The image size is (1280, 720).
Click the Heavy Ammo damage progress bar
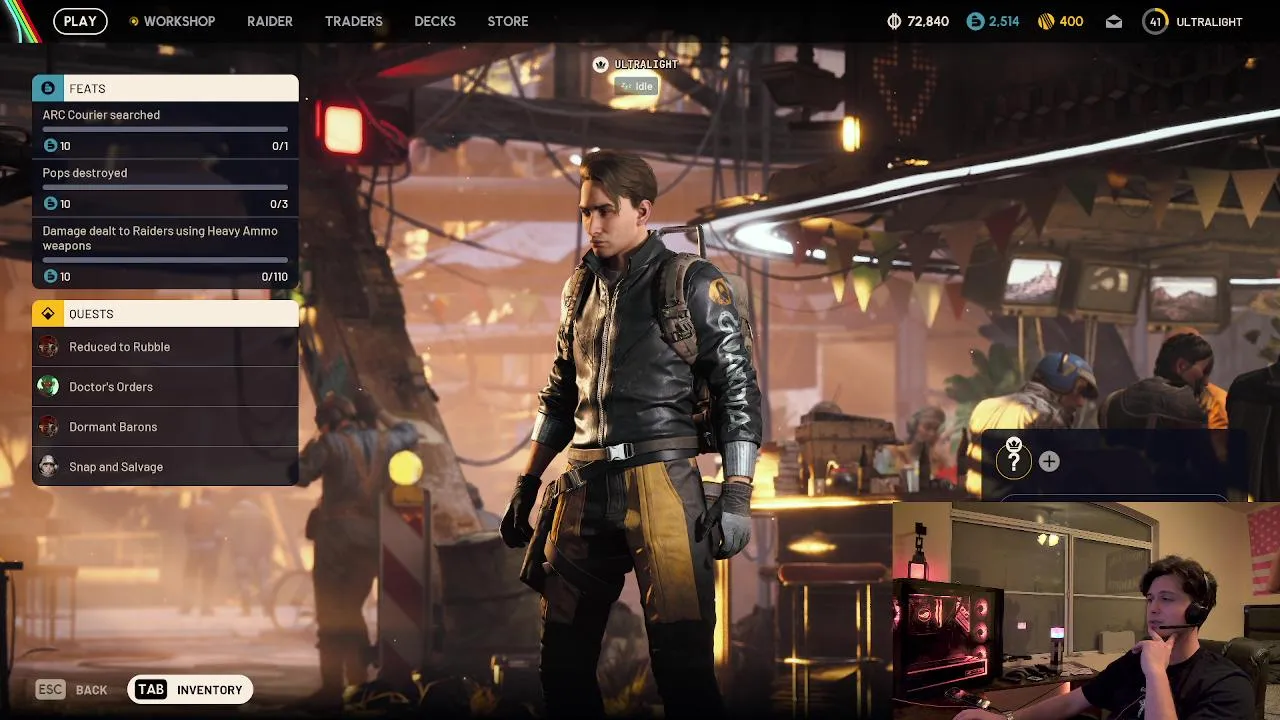(165, 260)
